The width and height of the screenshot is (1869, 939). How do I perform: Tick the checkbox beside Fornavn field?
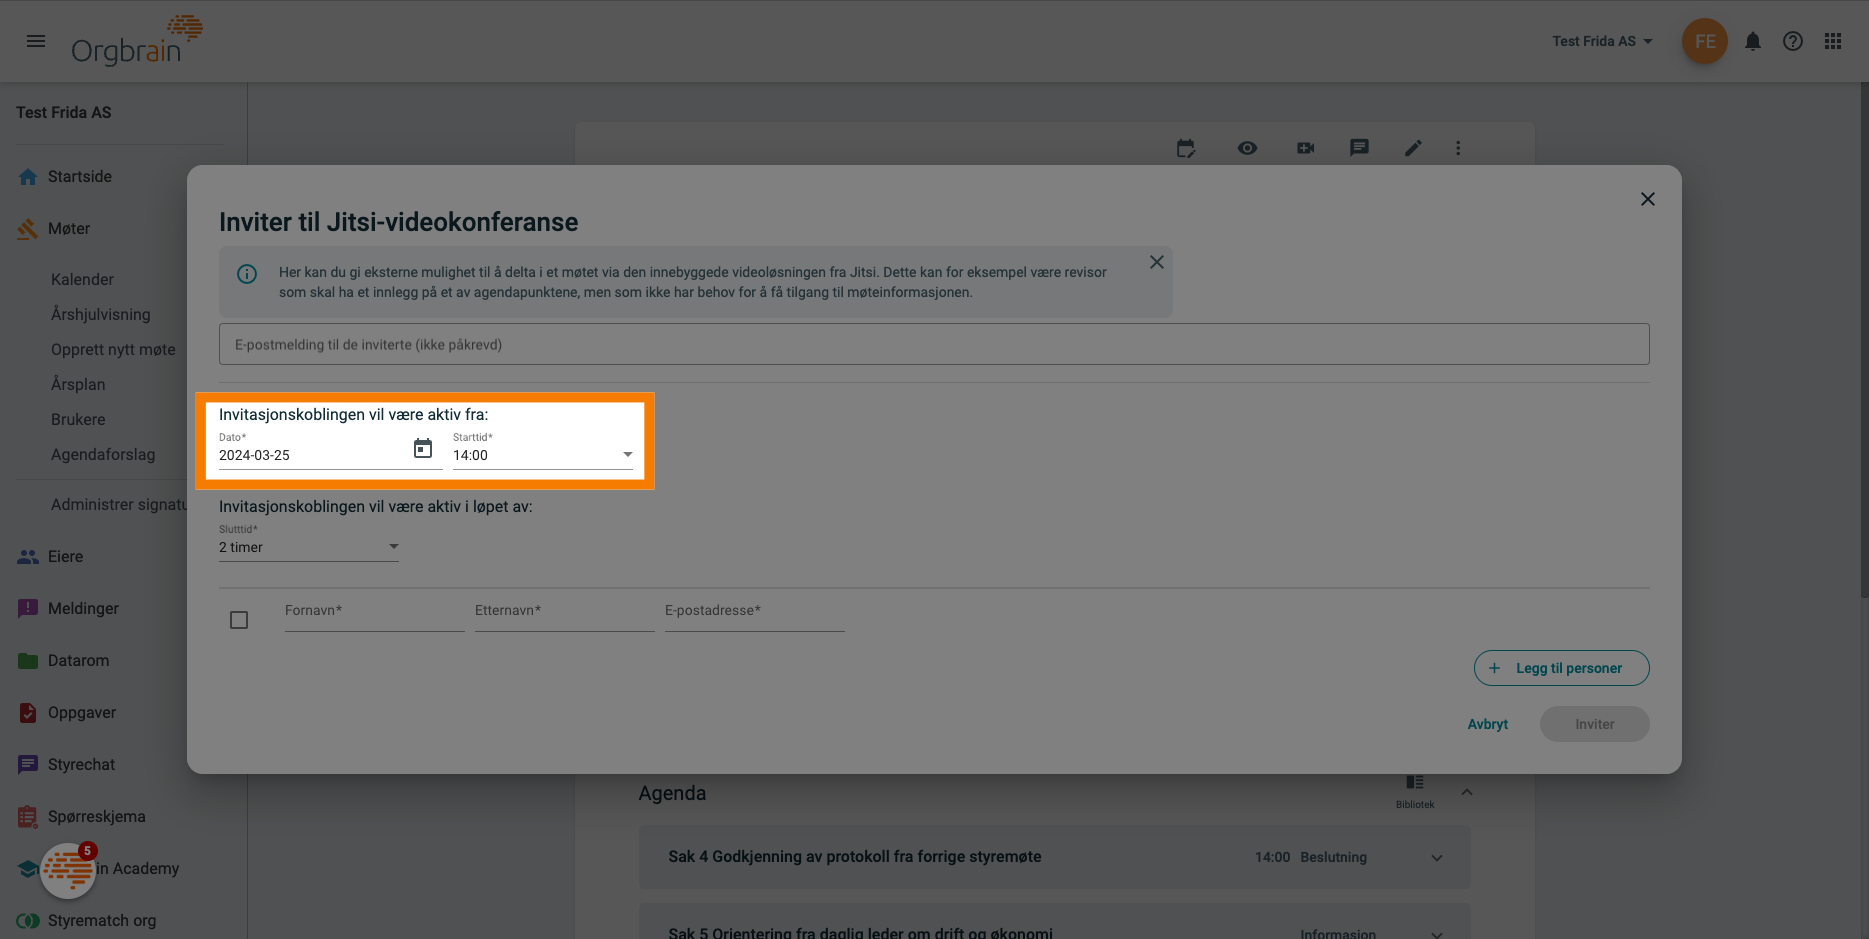(x=239, y=620)
